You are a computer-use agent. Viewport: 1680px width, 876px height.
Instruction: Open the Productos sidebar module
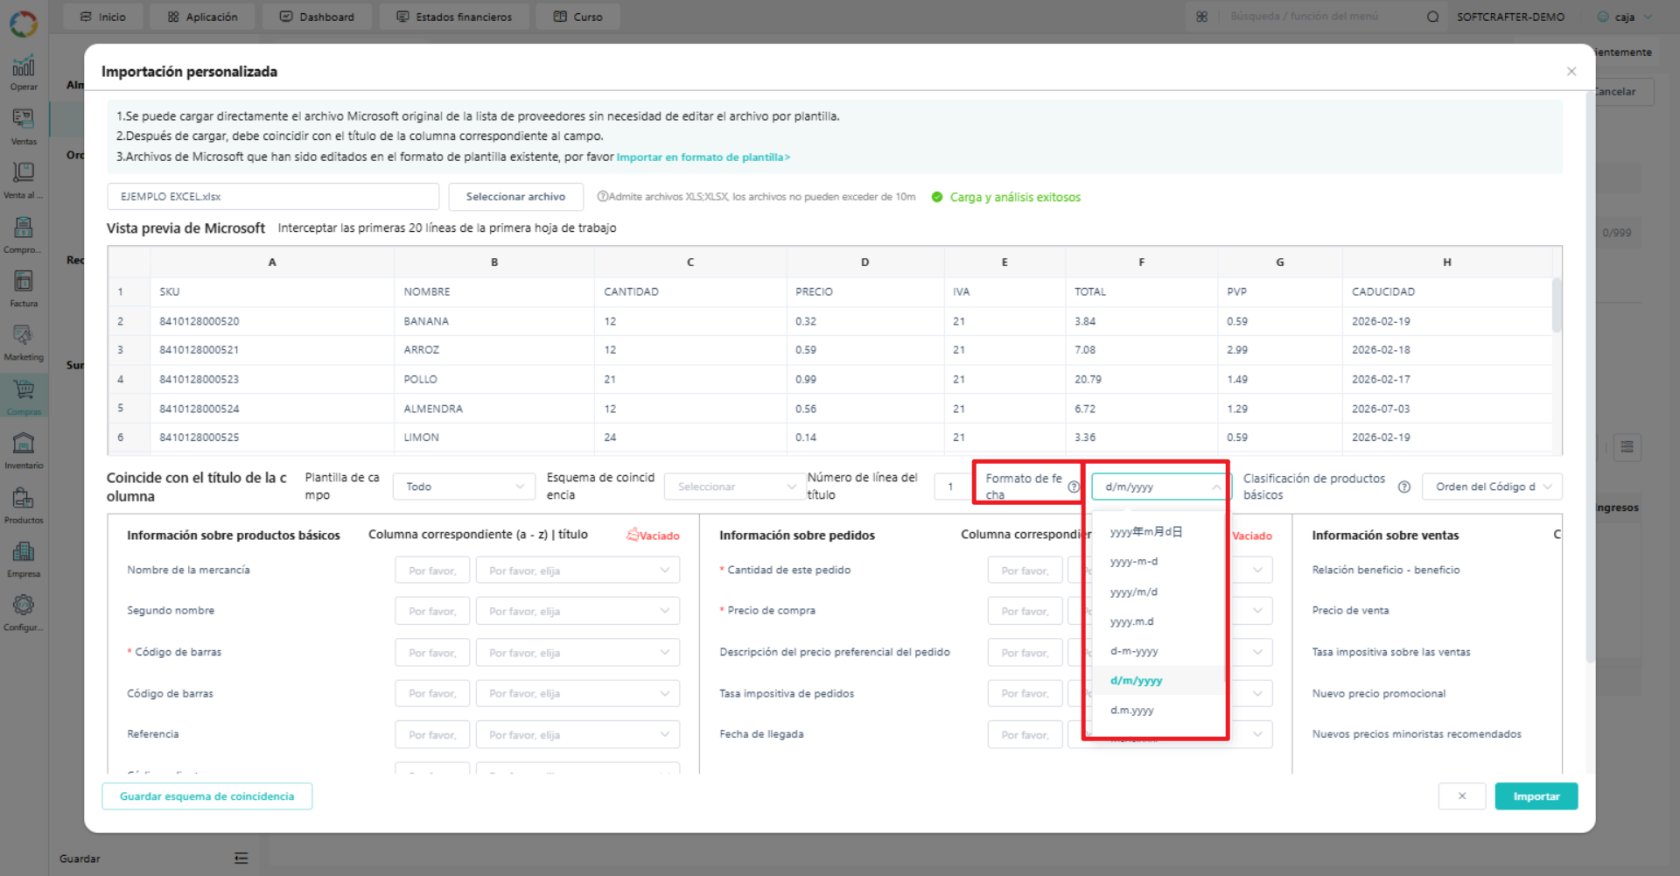23,504
